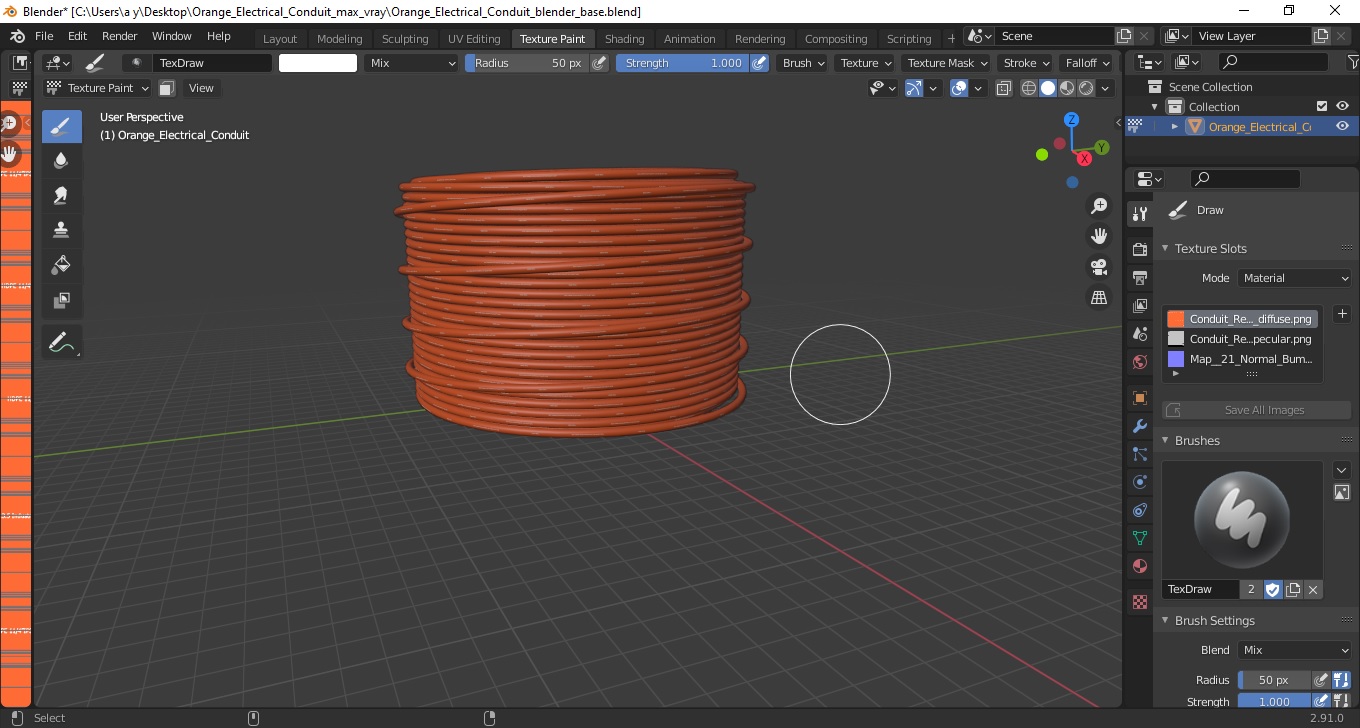The image size is (1360, 728).
Task: Select the Smear tool
Action: point(62,195)
